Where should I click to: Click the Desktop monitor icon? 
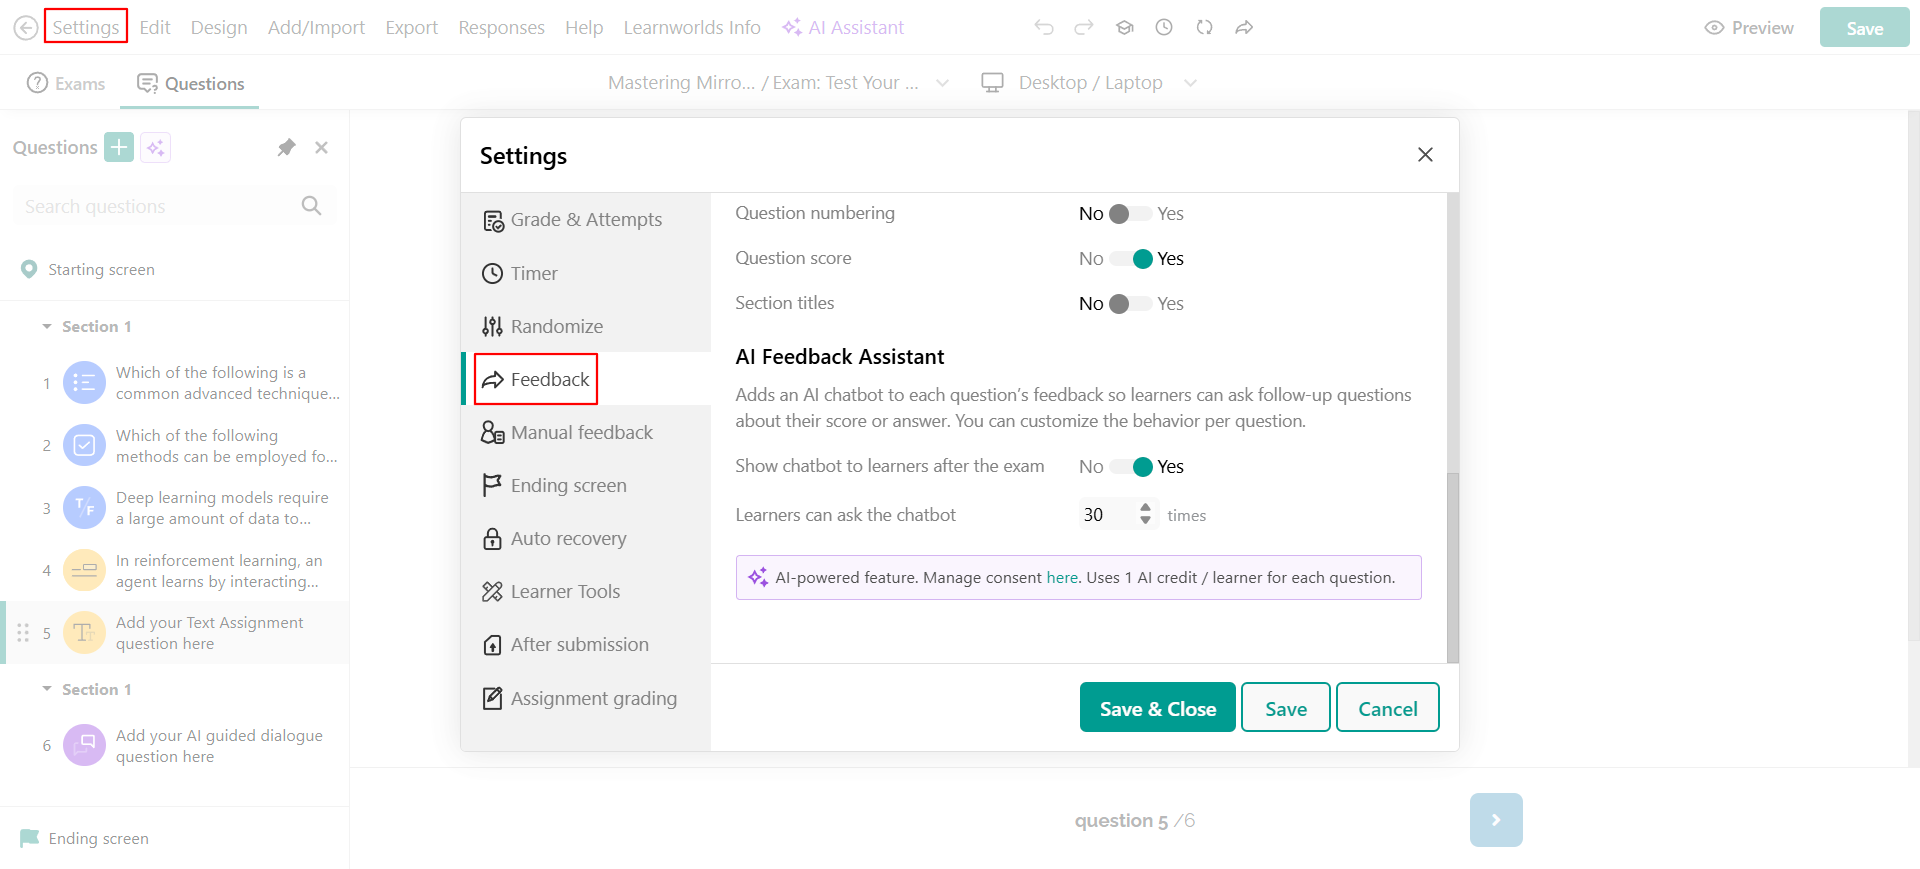[x=992, y=83]
